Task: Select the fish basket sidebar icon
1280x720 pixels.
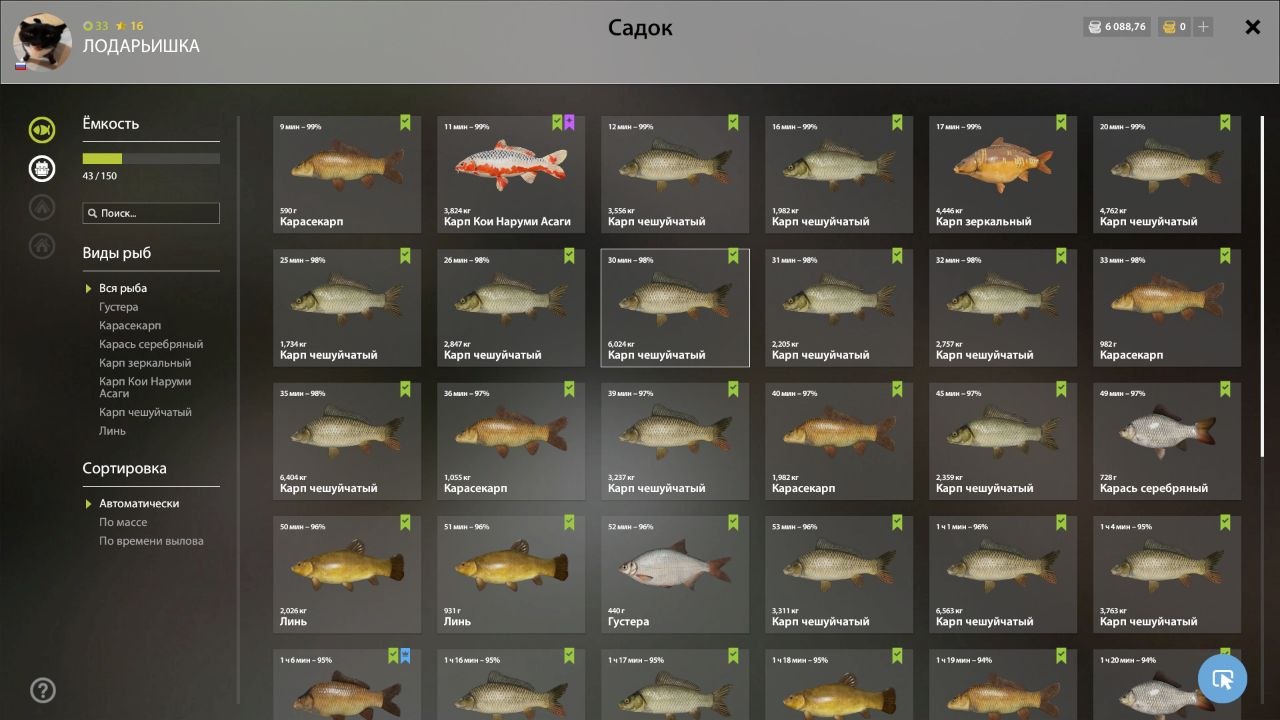Action: click(x=42, y=168)
